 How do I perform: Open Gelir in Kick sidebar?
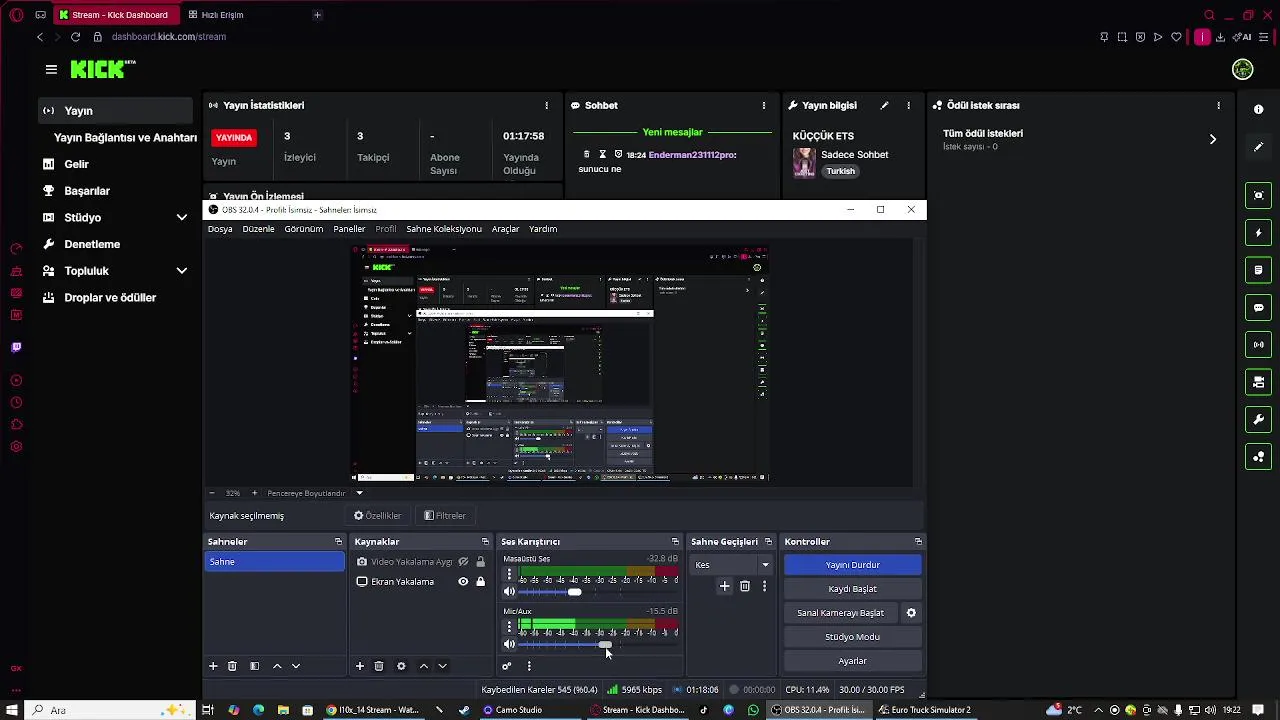[x=76, y=164]
